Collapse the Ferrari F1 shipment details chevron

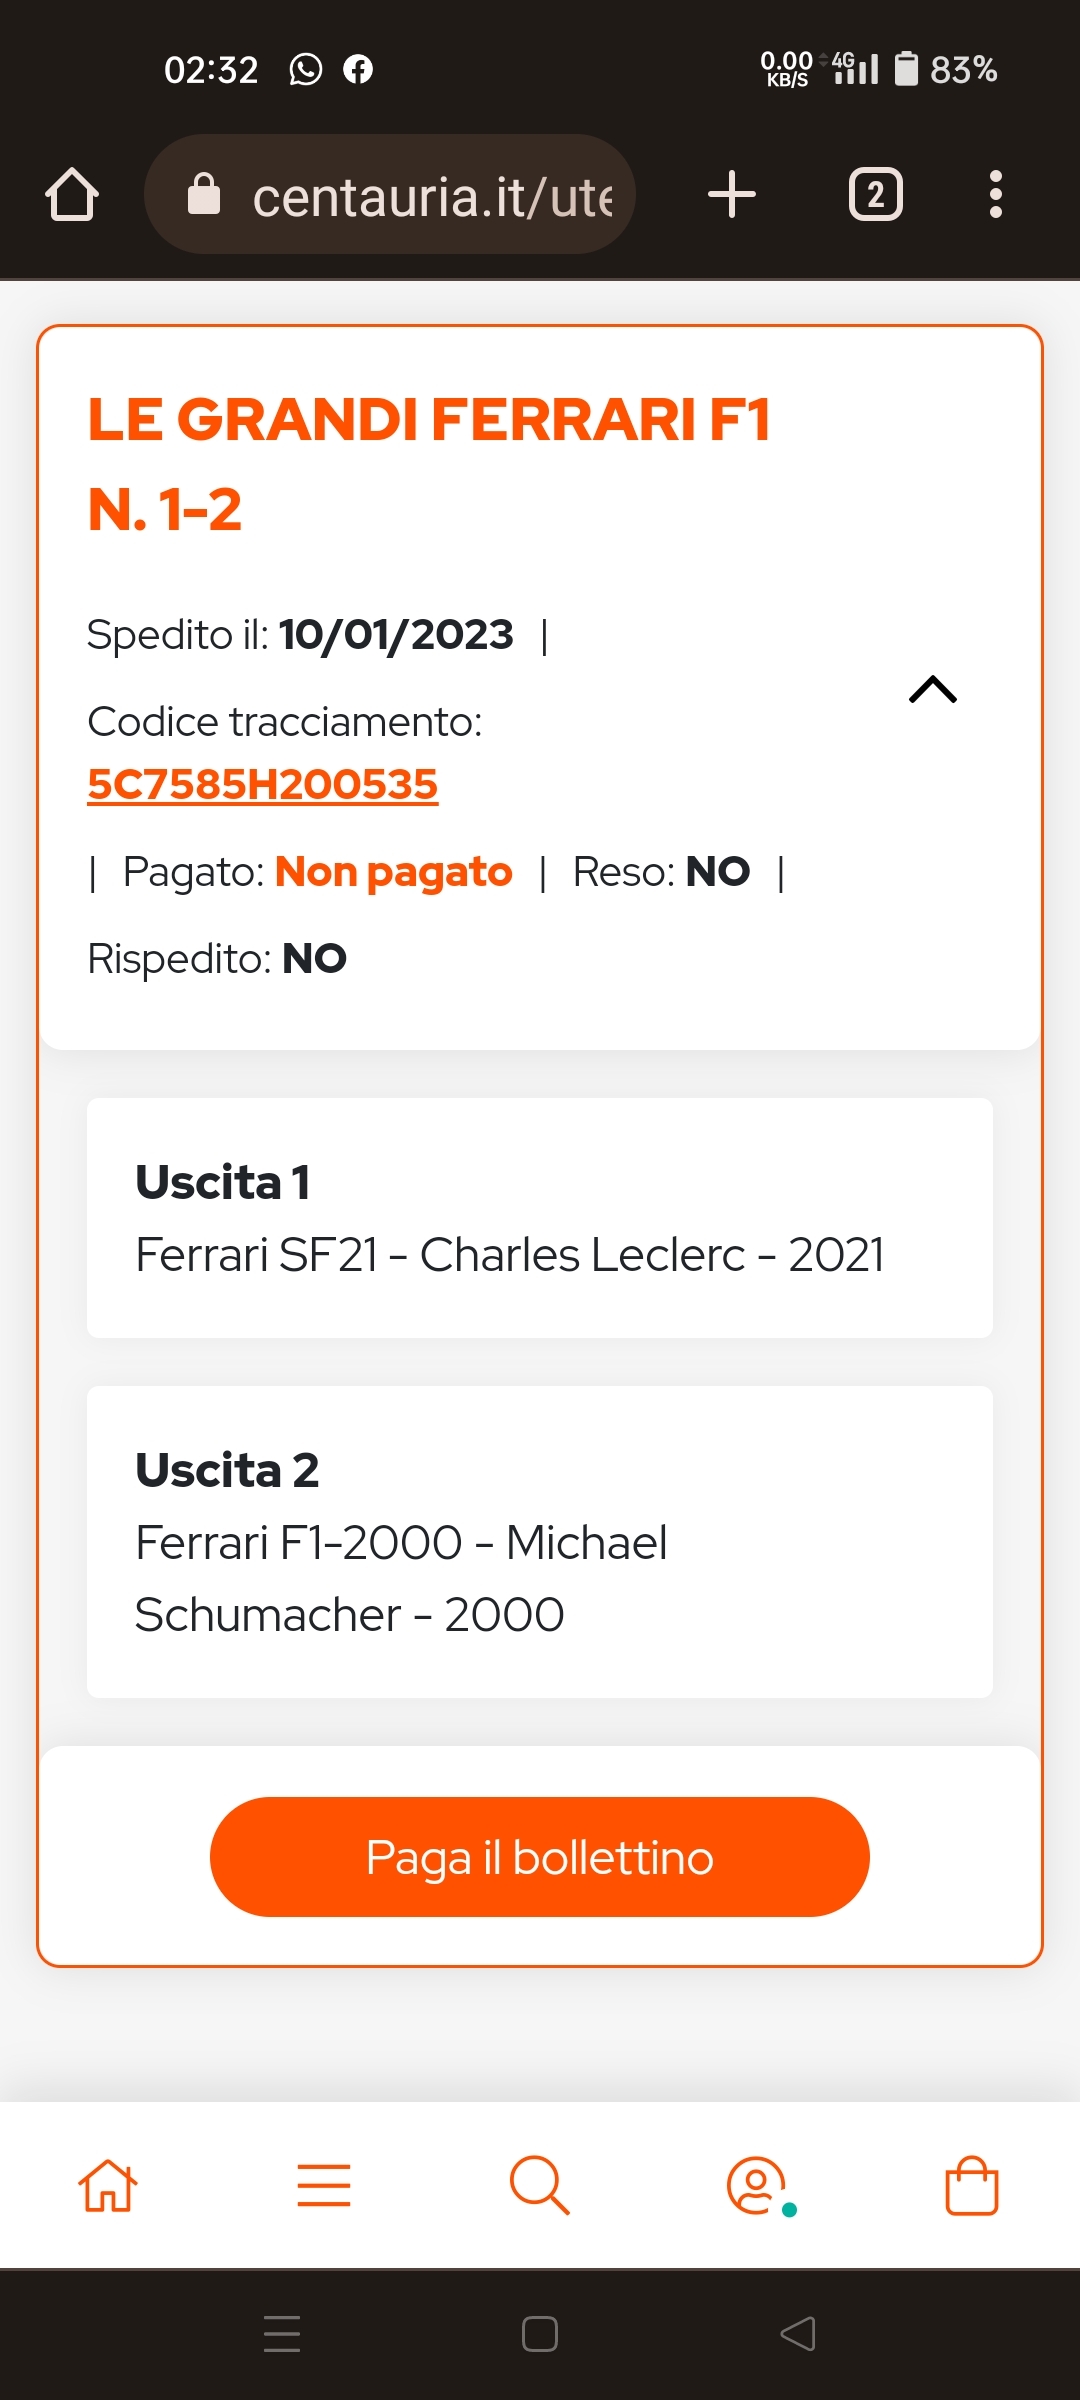click(x=933, y=689)
